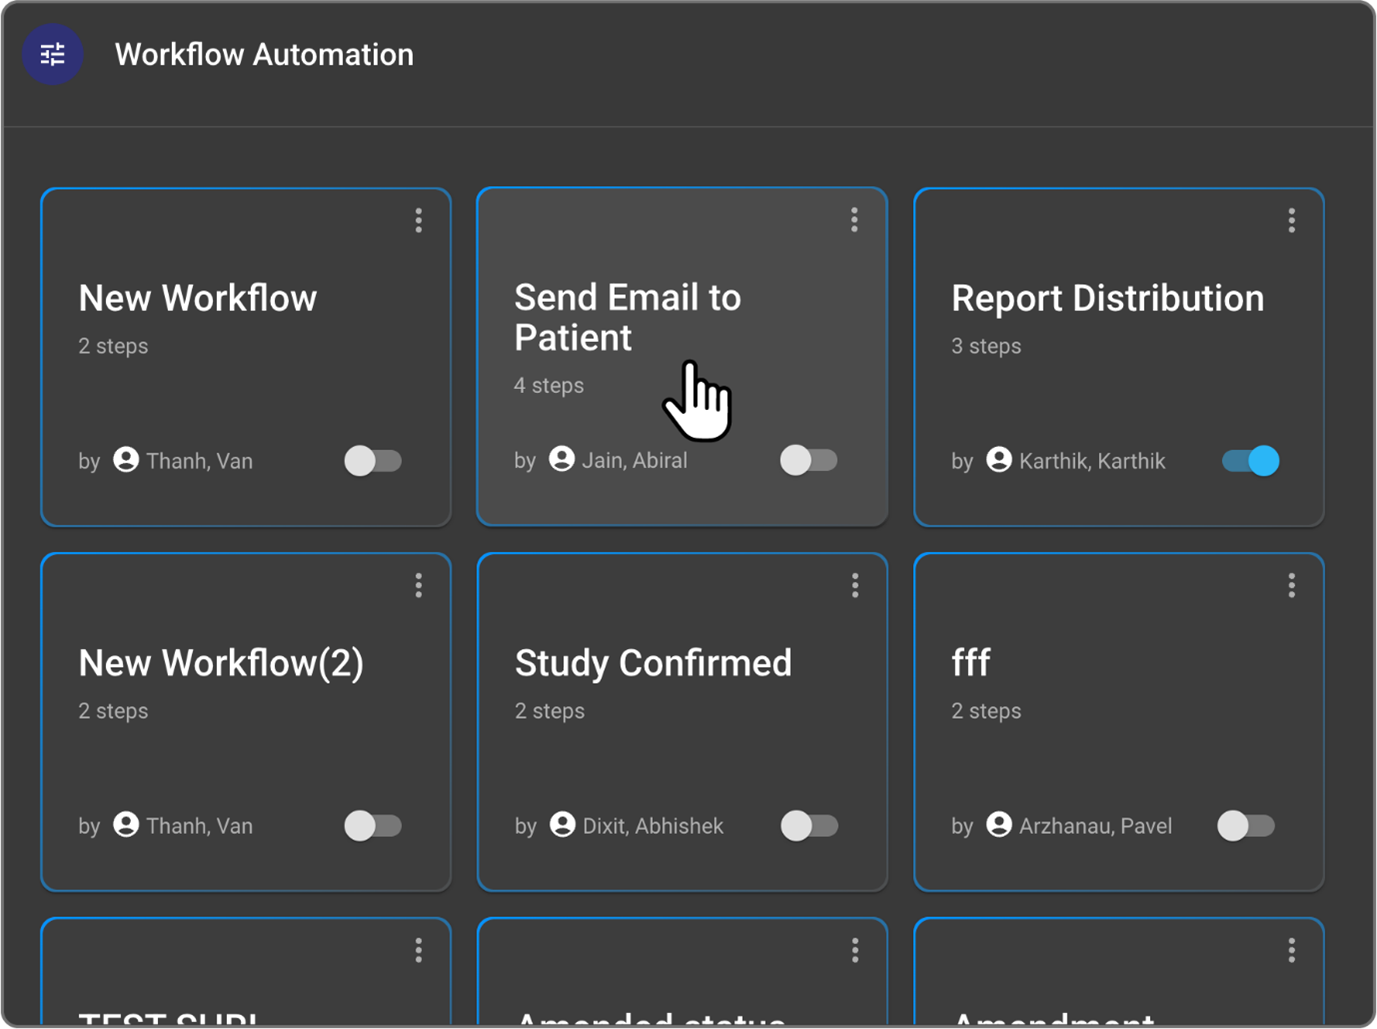
Task: Enable the Study Confirmed workflow switch
Action: pos(809,826)
